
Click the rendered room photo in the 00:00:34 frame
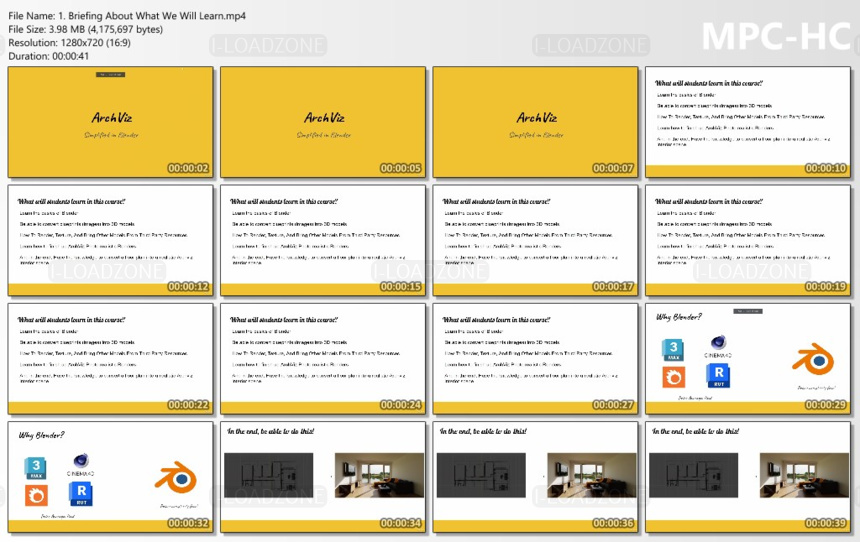[x=380, y=475]
